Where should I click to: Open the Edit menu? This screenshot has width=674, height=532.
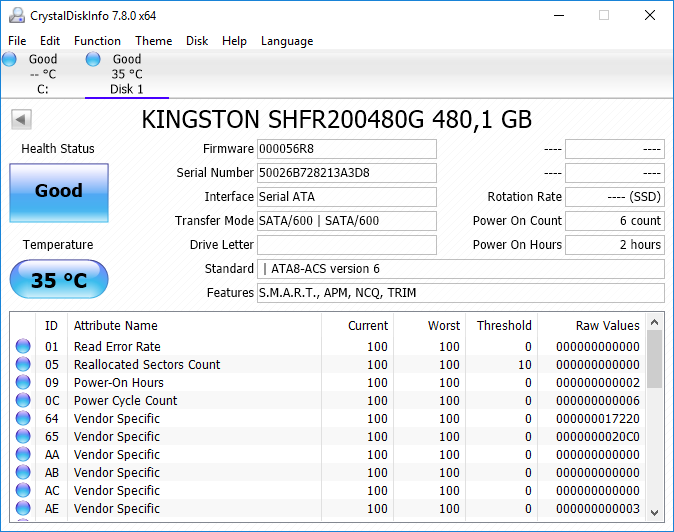click(50, 41)
